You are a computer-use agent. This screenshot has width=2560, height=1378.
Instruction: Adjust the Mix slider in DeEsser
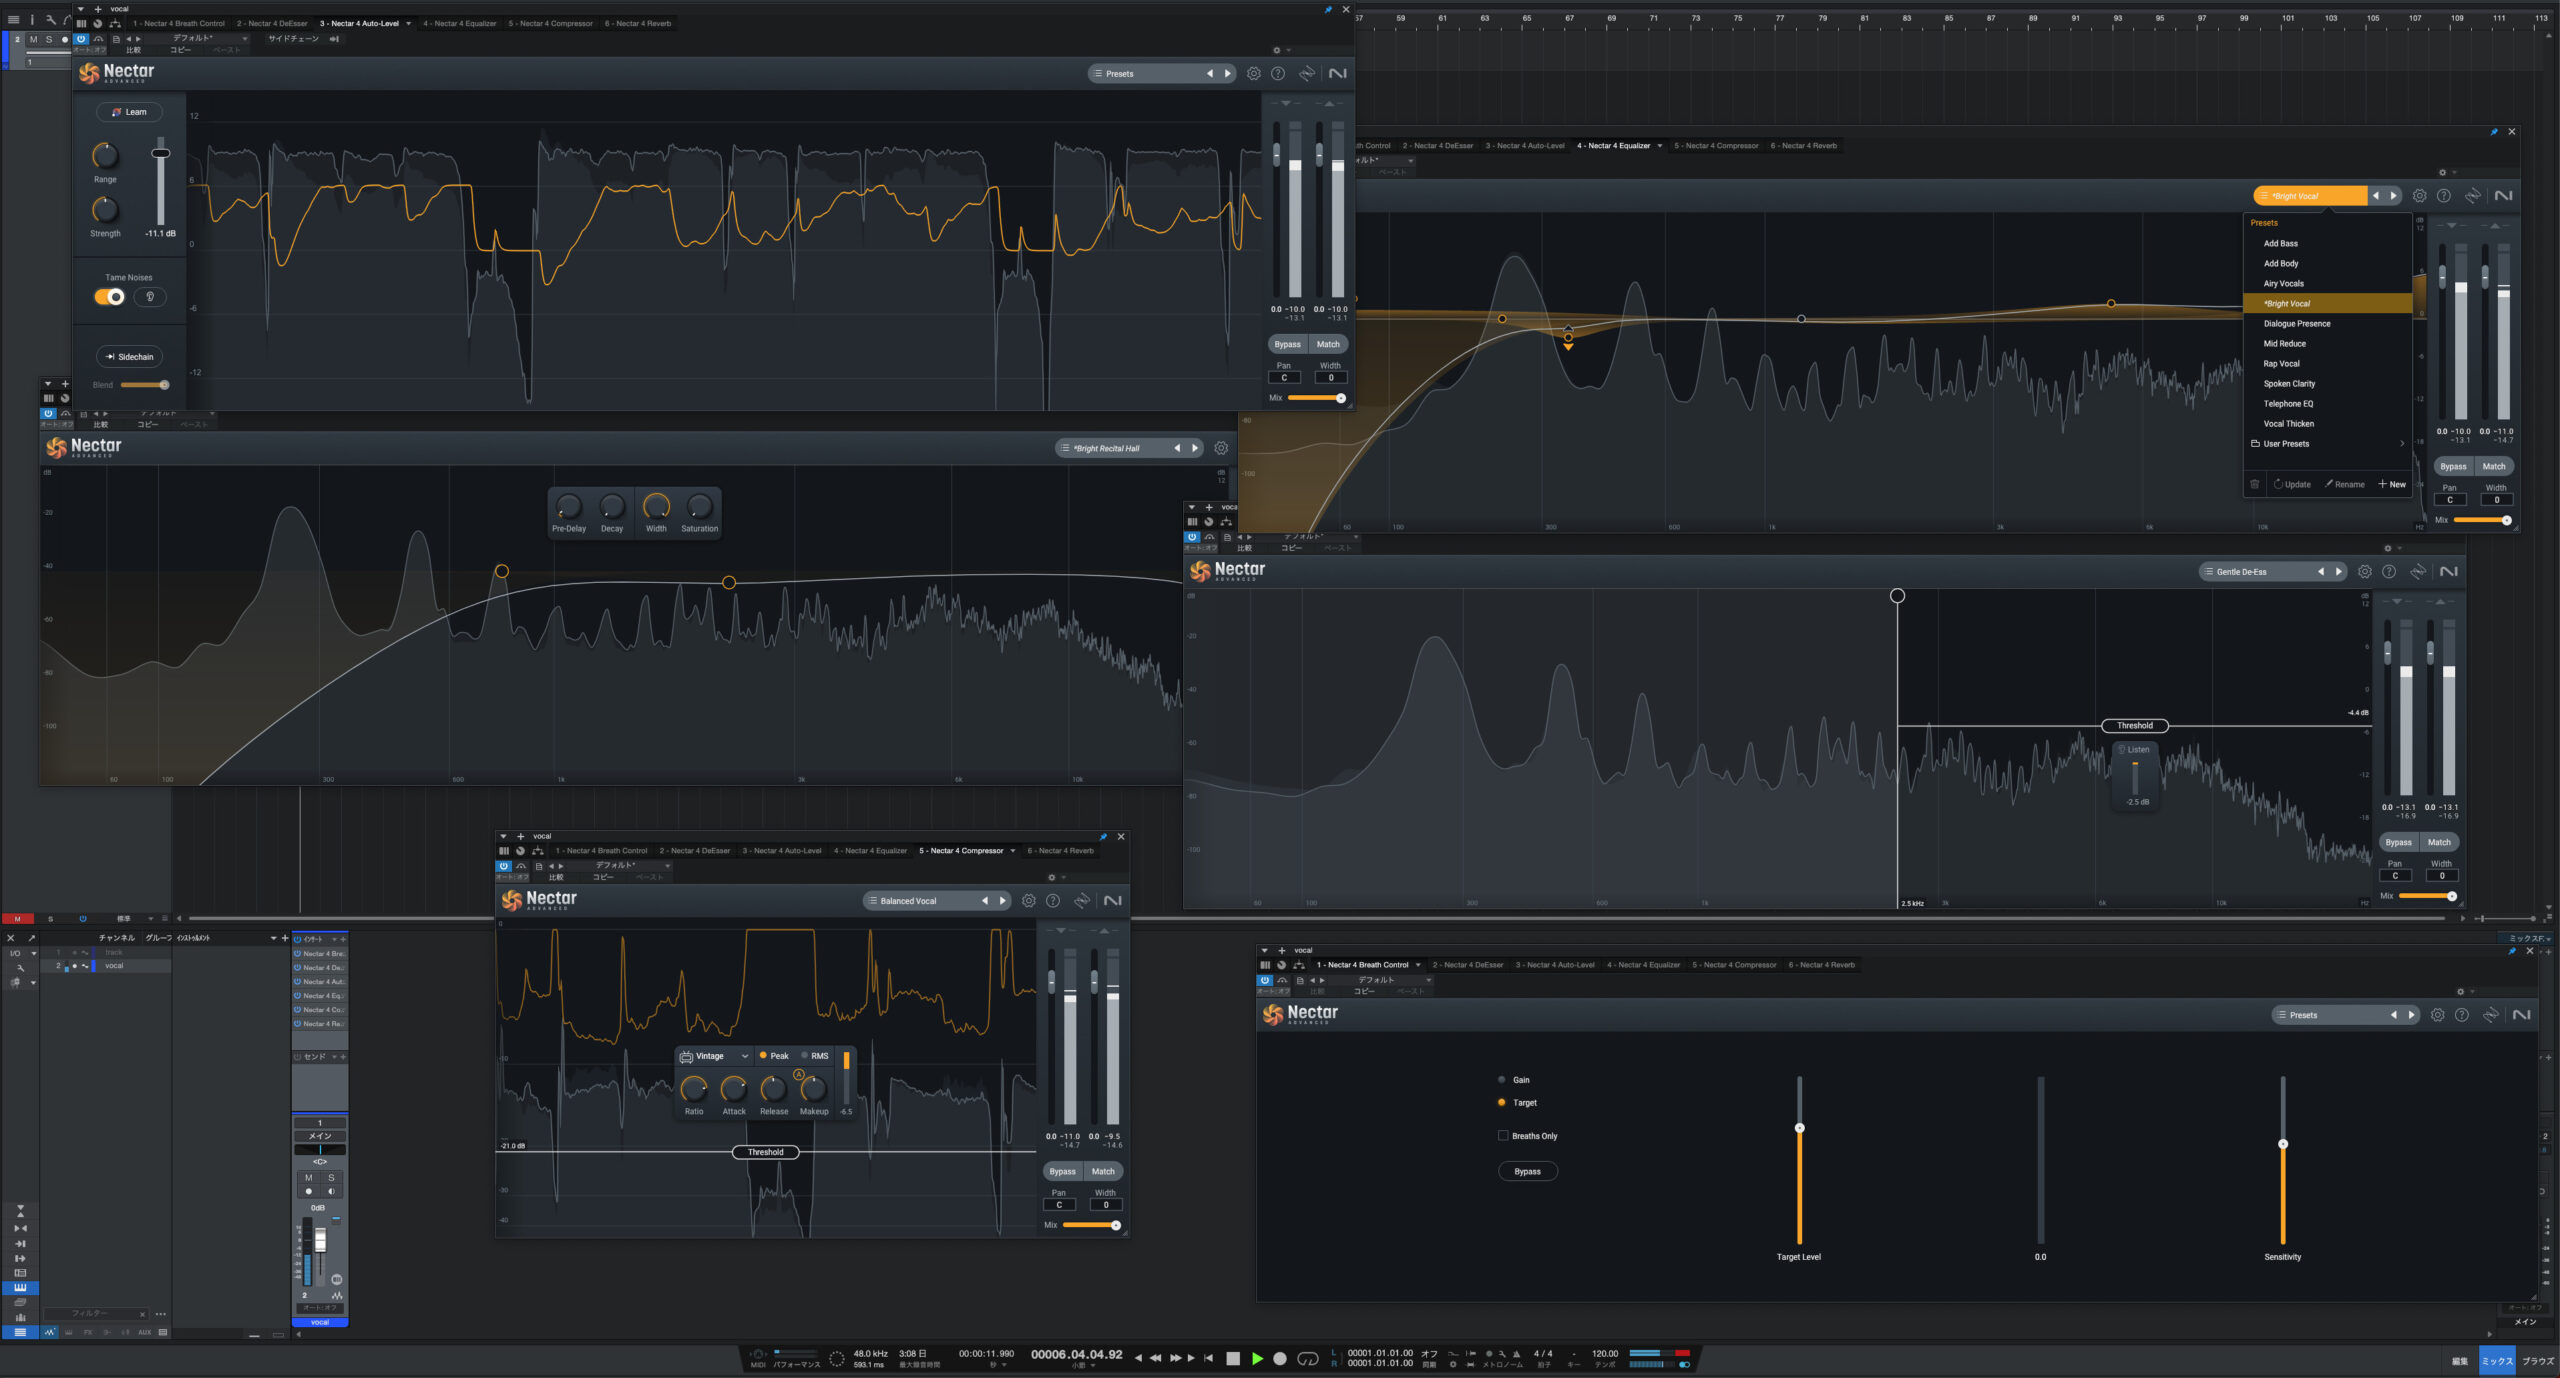[2427, 897]
